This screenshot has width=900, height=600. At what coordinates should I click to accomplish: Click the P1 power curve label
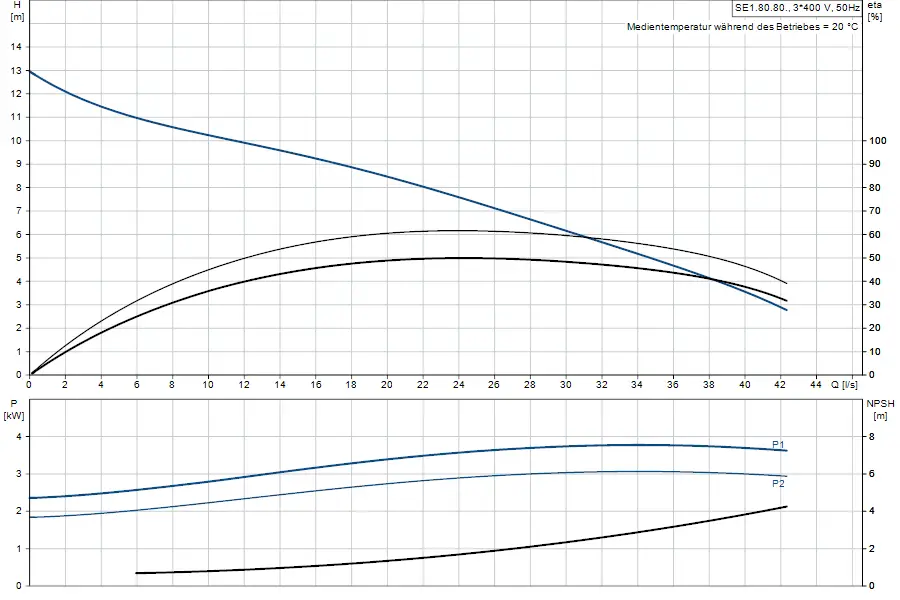click(x=778, y=444)
